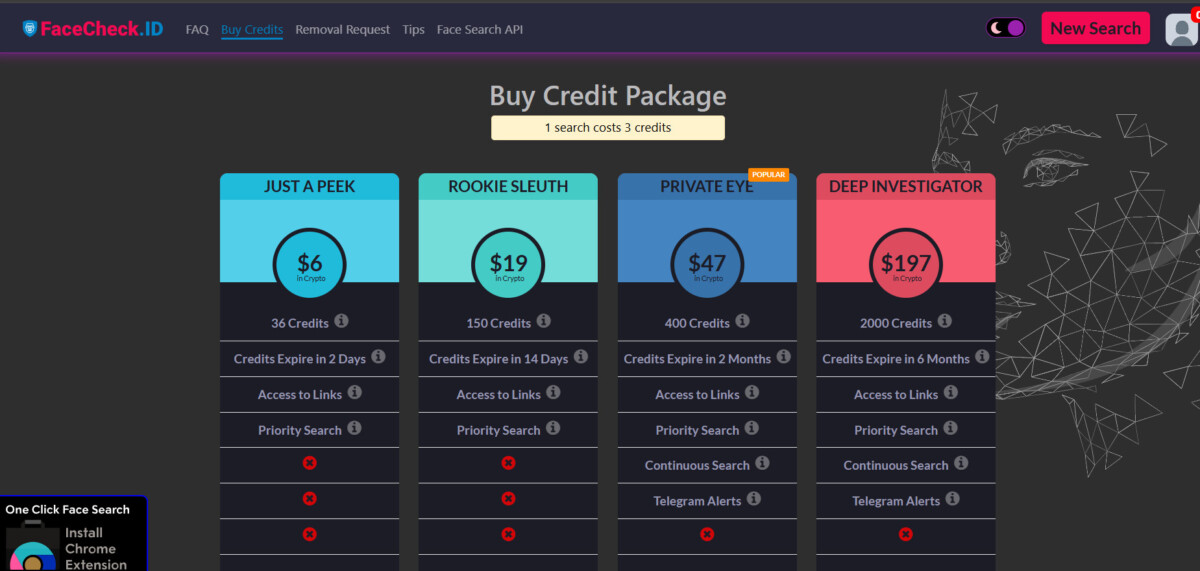The width and height of the screenshot is (1200, 571).
Task: Click info icon beside 150 Credits
Action: click(543, 321)
